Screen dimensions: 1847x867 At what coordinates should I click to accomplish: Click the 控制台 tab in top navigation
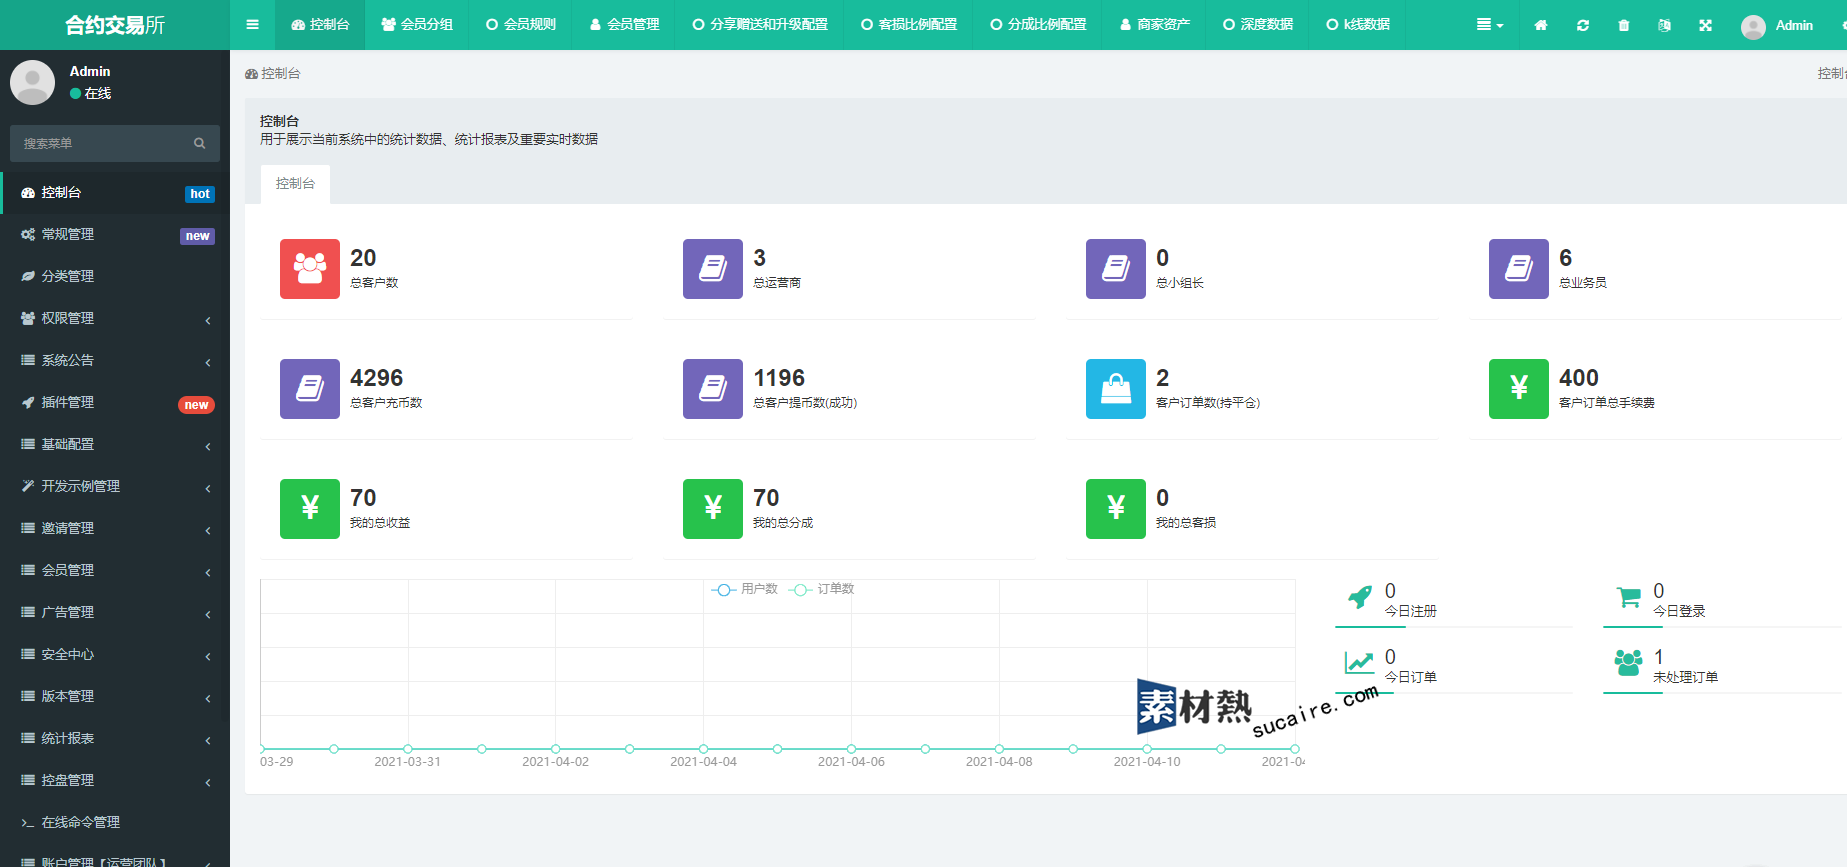320,25
